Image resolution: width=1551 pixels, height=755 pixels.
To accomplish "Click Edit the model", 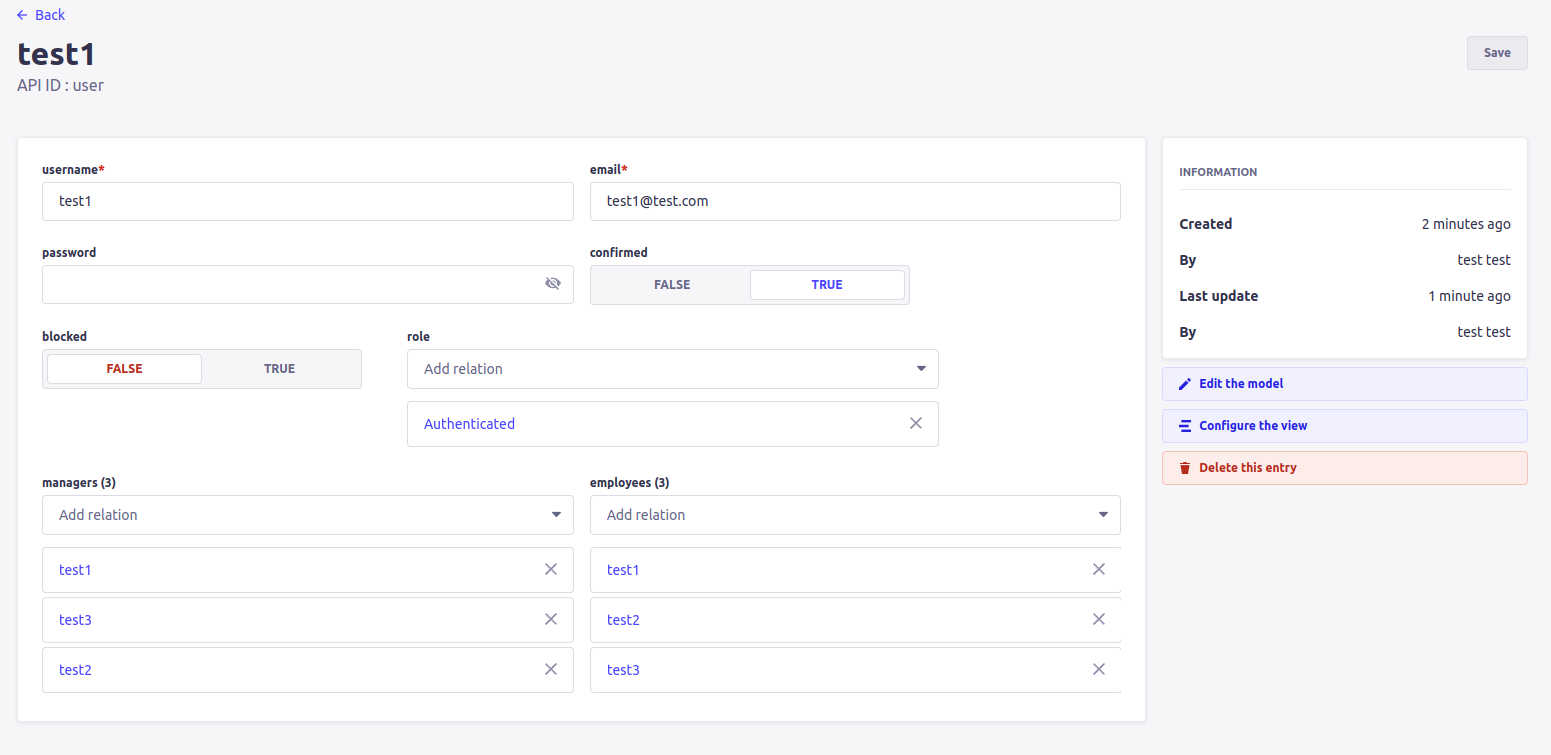I will pos(1240,383).
